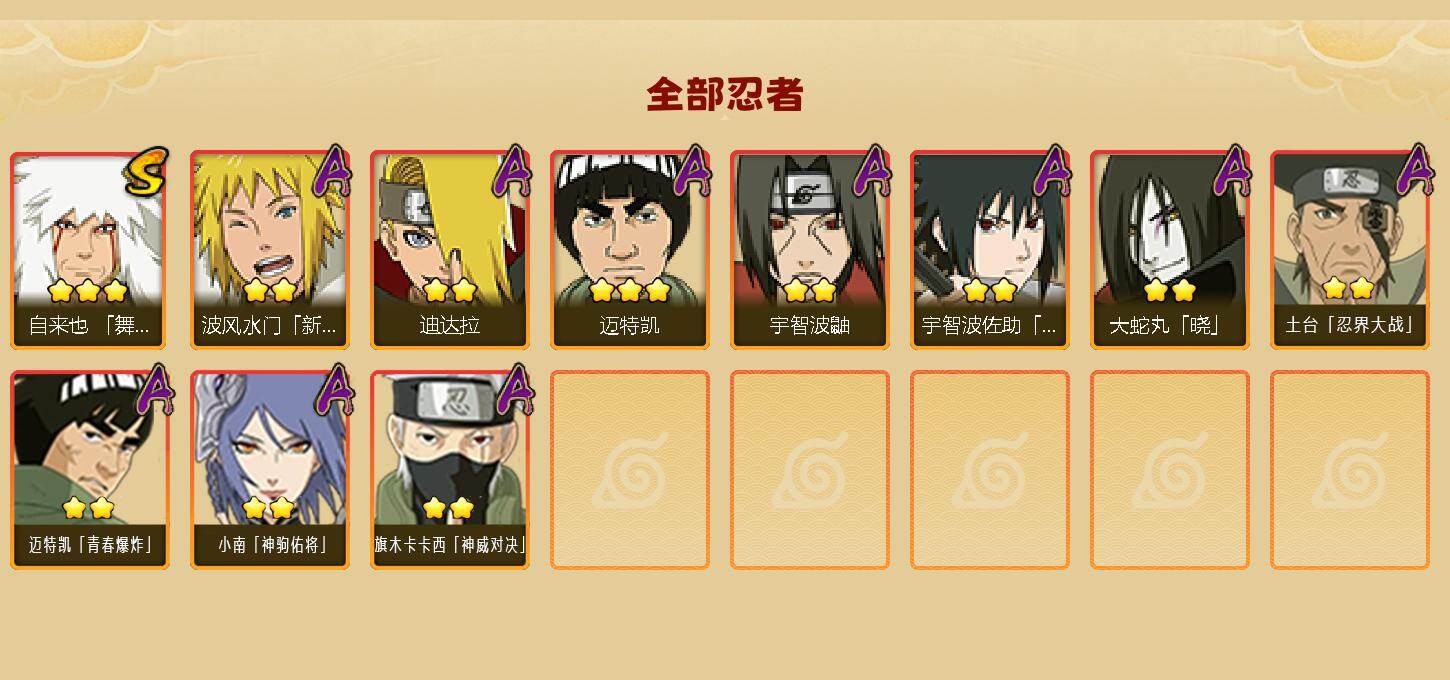Image resolution: width=1450 pixels, height=680 pixels.
Task: Select the 大蛇丸「晓」 ninja card
Action: pyautogui.click(x=1170, y=250)
